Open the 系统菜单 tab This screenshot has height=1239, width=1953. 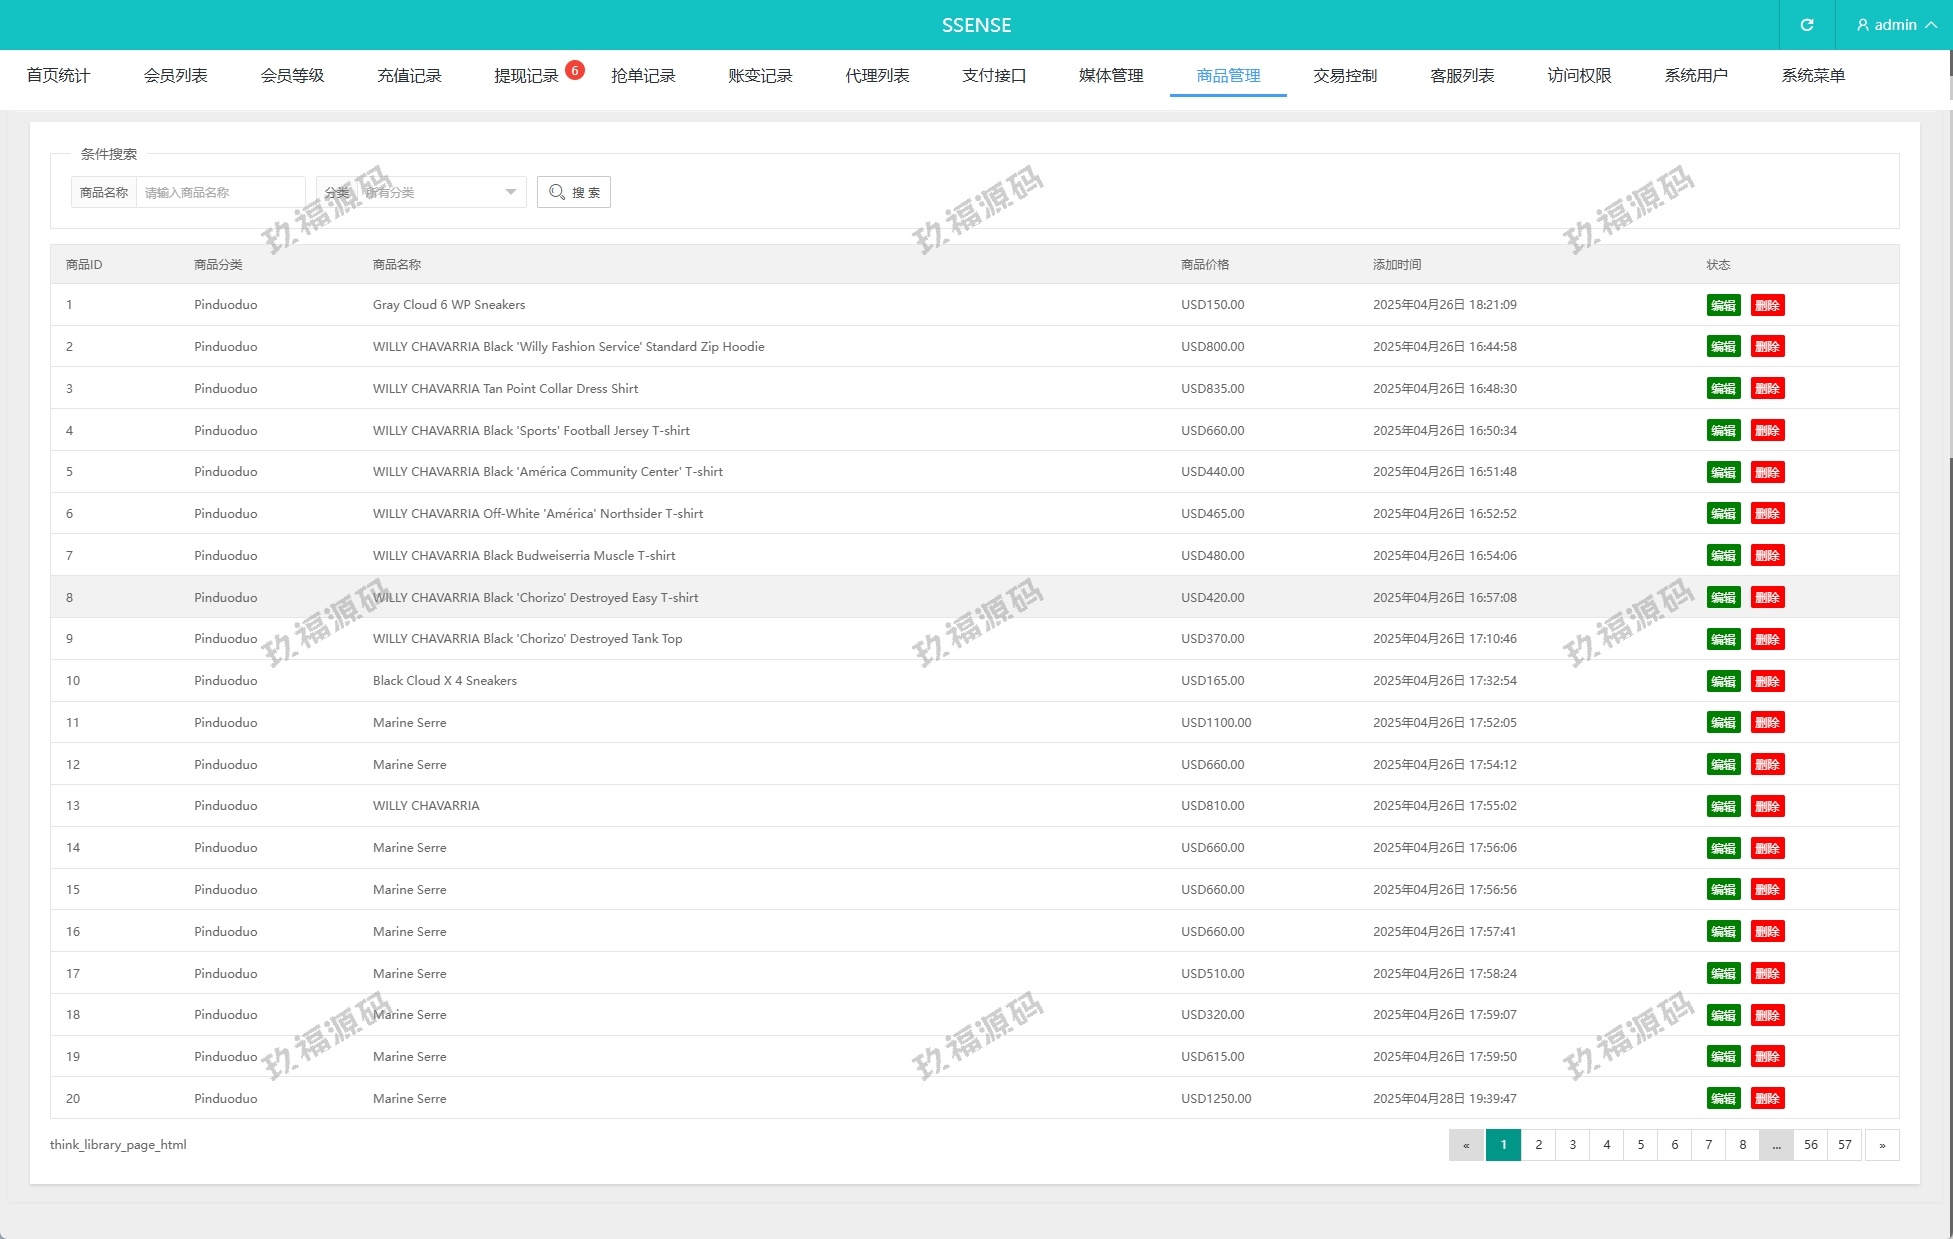[x=1812, y=76]
